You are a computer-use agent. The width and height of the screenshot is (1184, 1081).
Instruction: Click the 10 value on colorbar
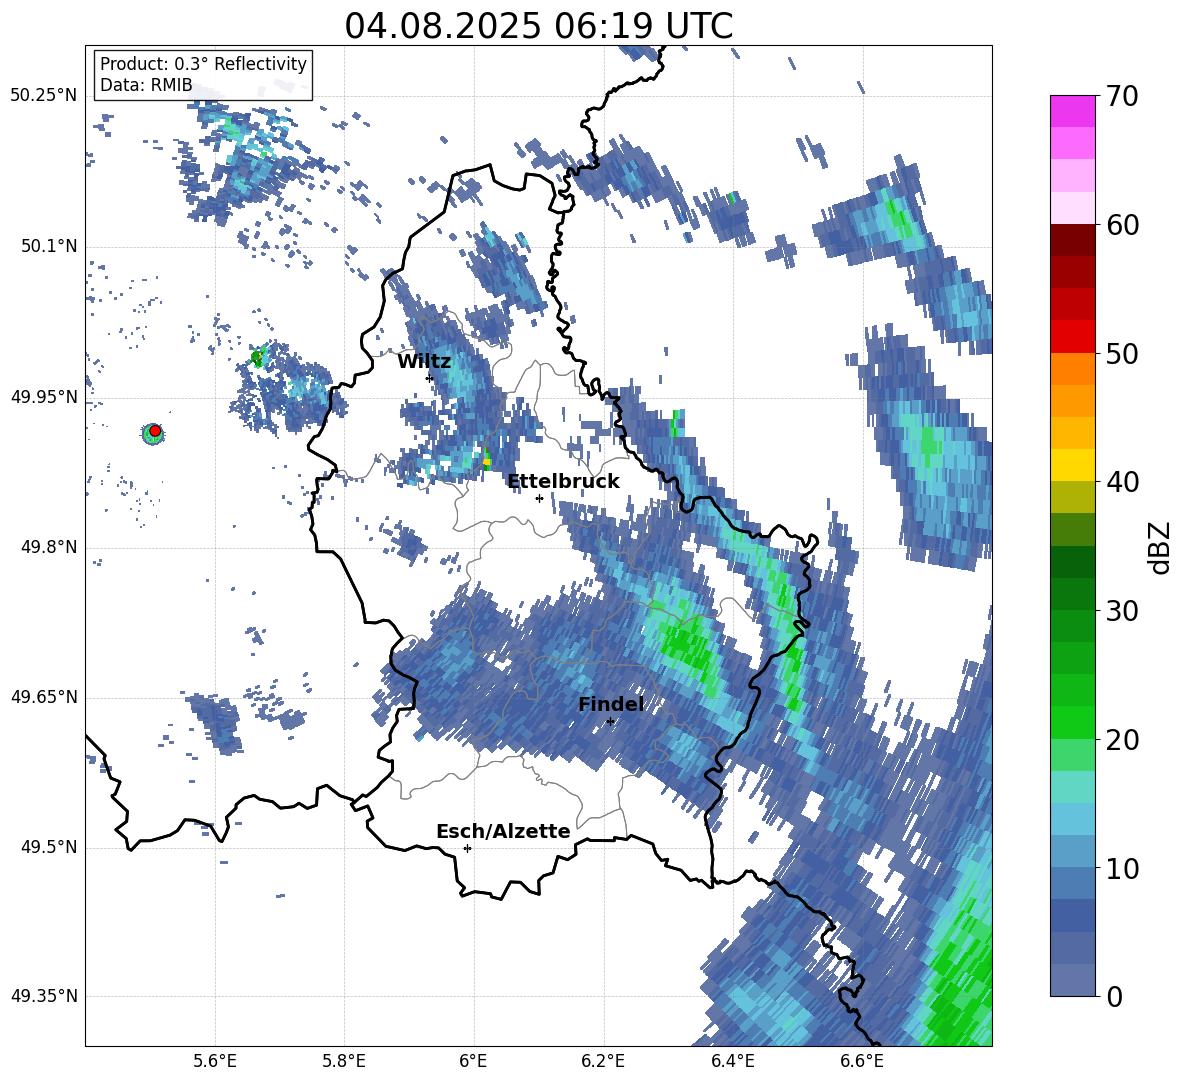pos(1122,868)
